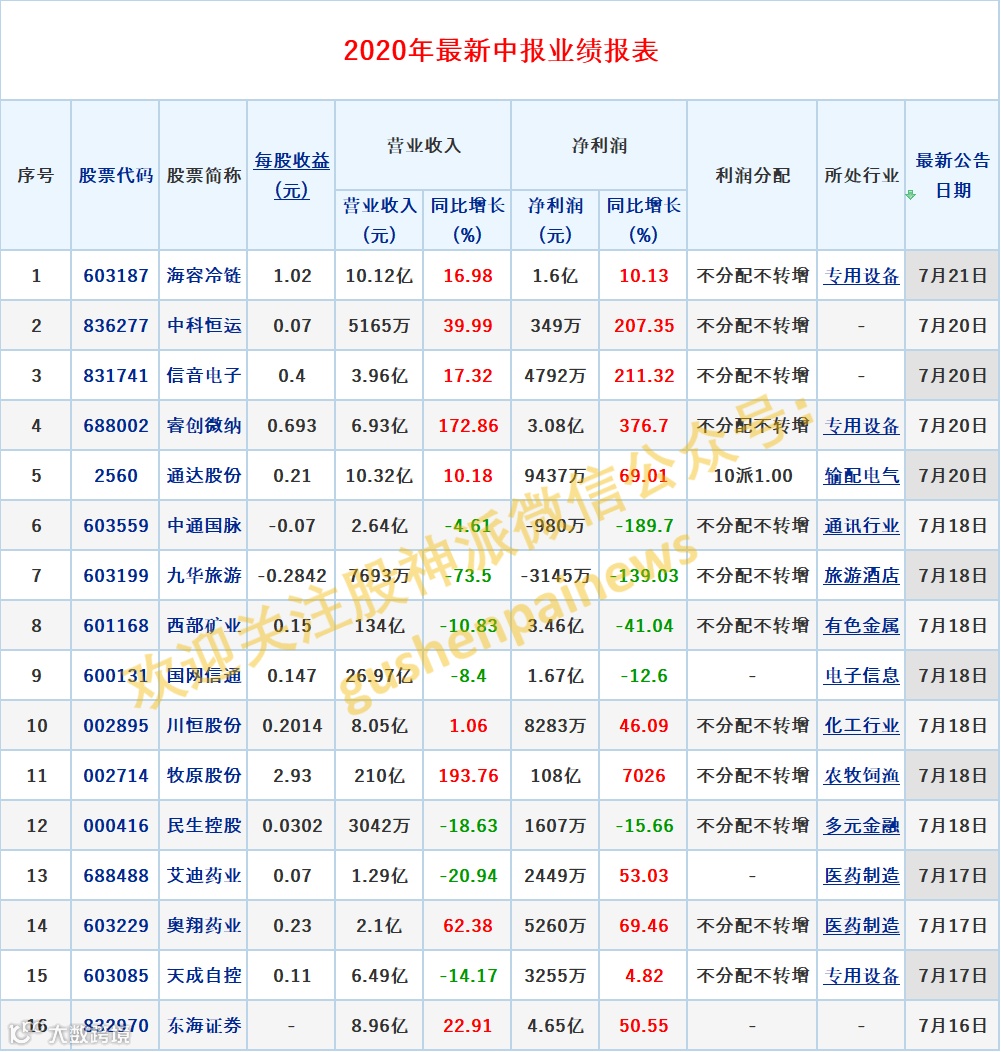1001x1052 pixels.
Task: Click the green sort arrow beside 最新公告日期
Action: 910,195
